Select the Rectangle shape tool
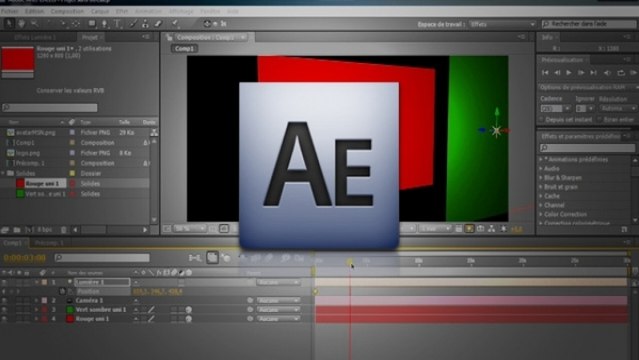 92,24
